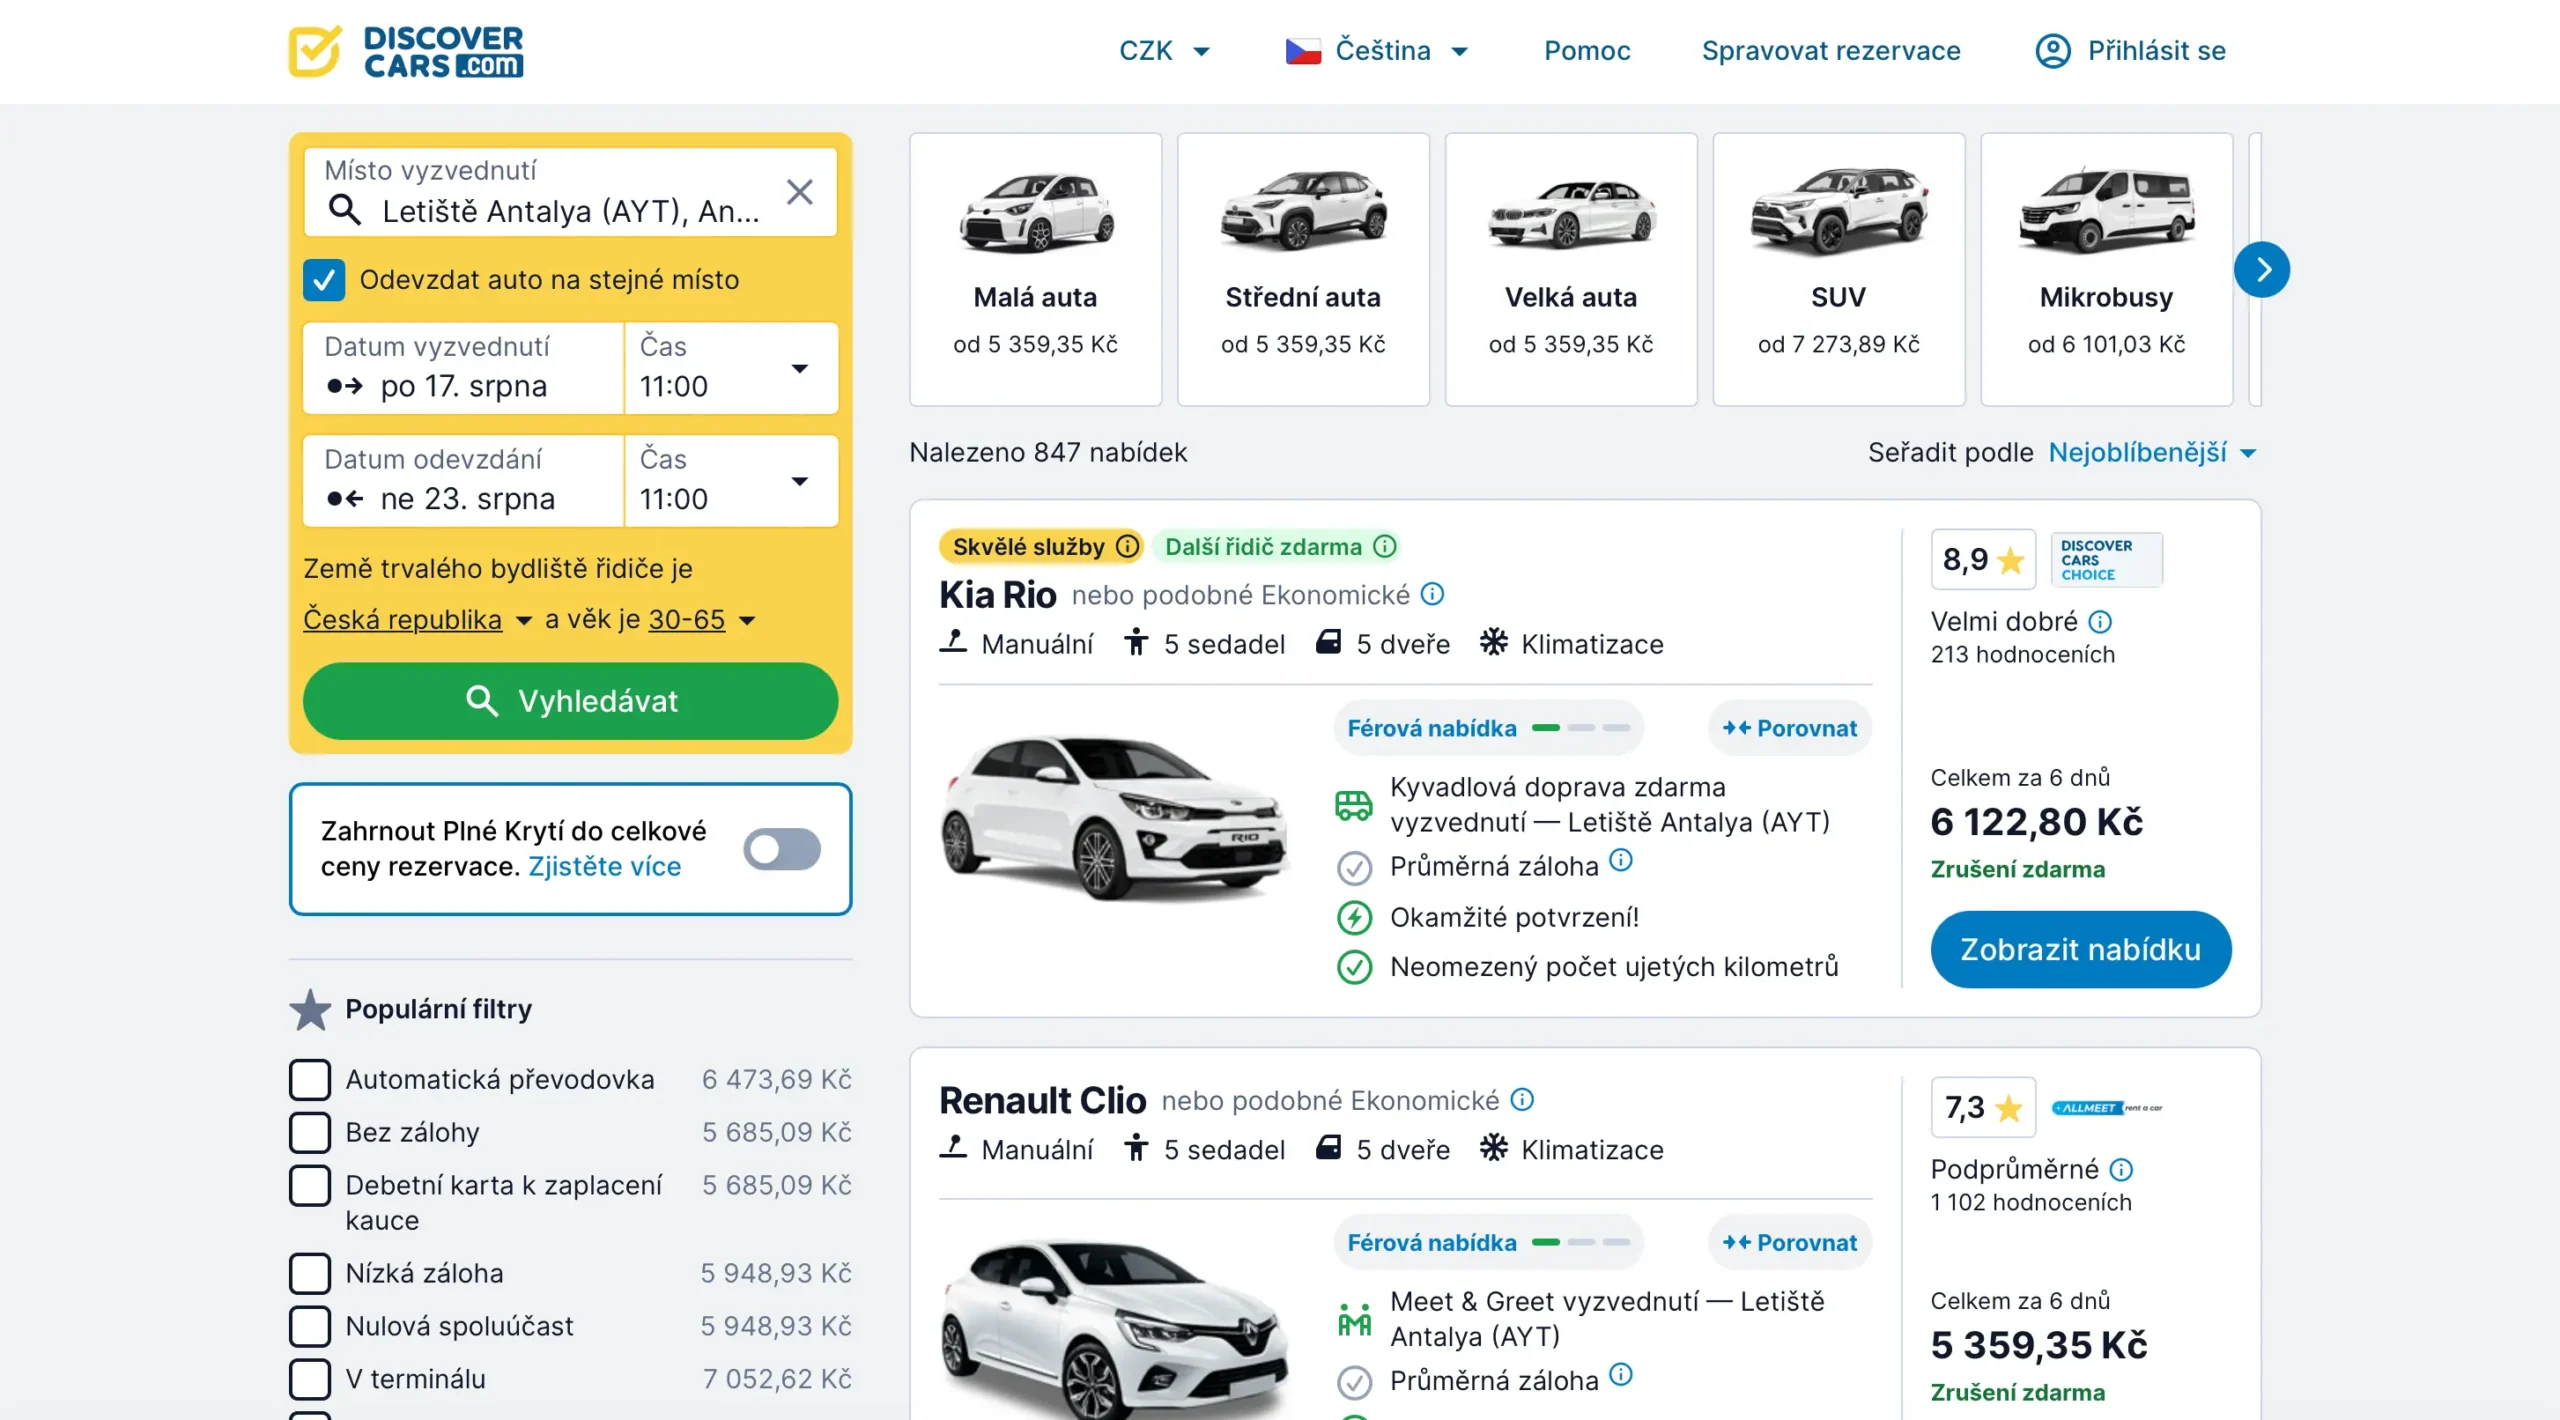Screen dimensions: 2560x1420
Task: Click the Okamžité potvrzení lightning icon
Action: (1354, 917)
